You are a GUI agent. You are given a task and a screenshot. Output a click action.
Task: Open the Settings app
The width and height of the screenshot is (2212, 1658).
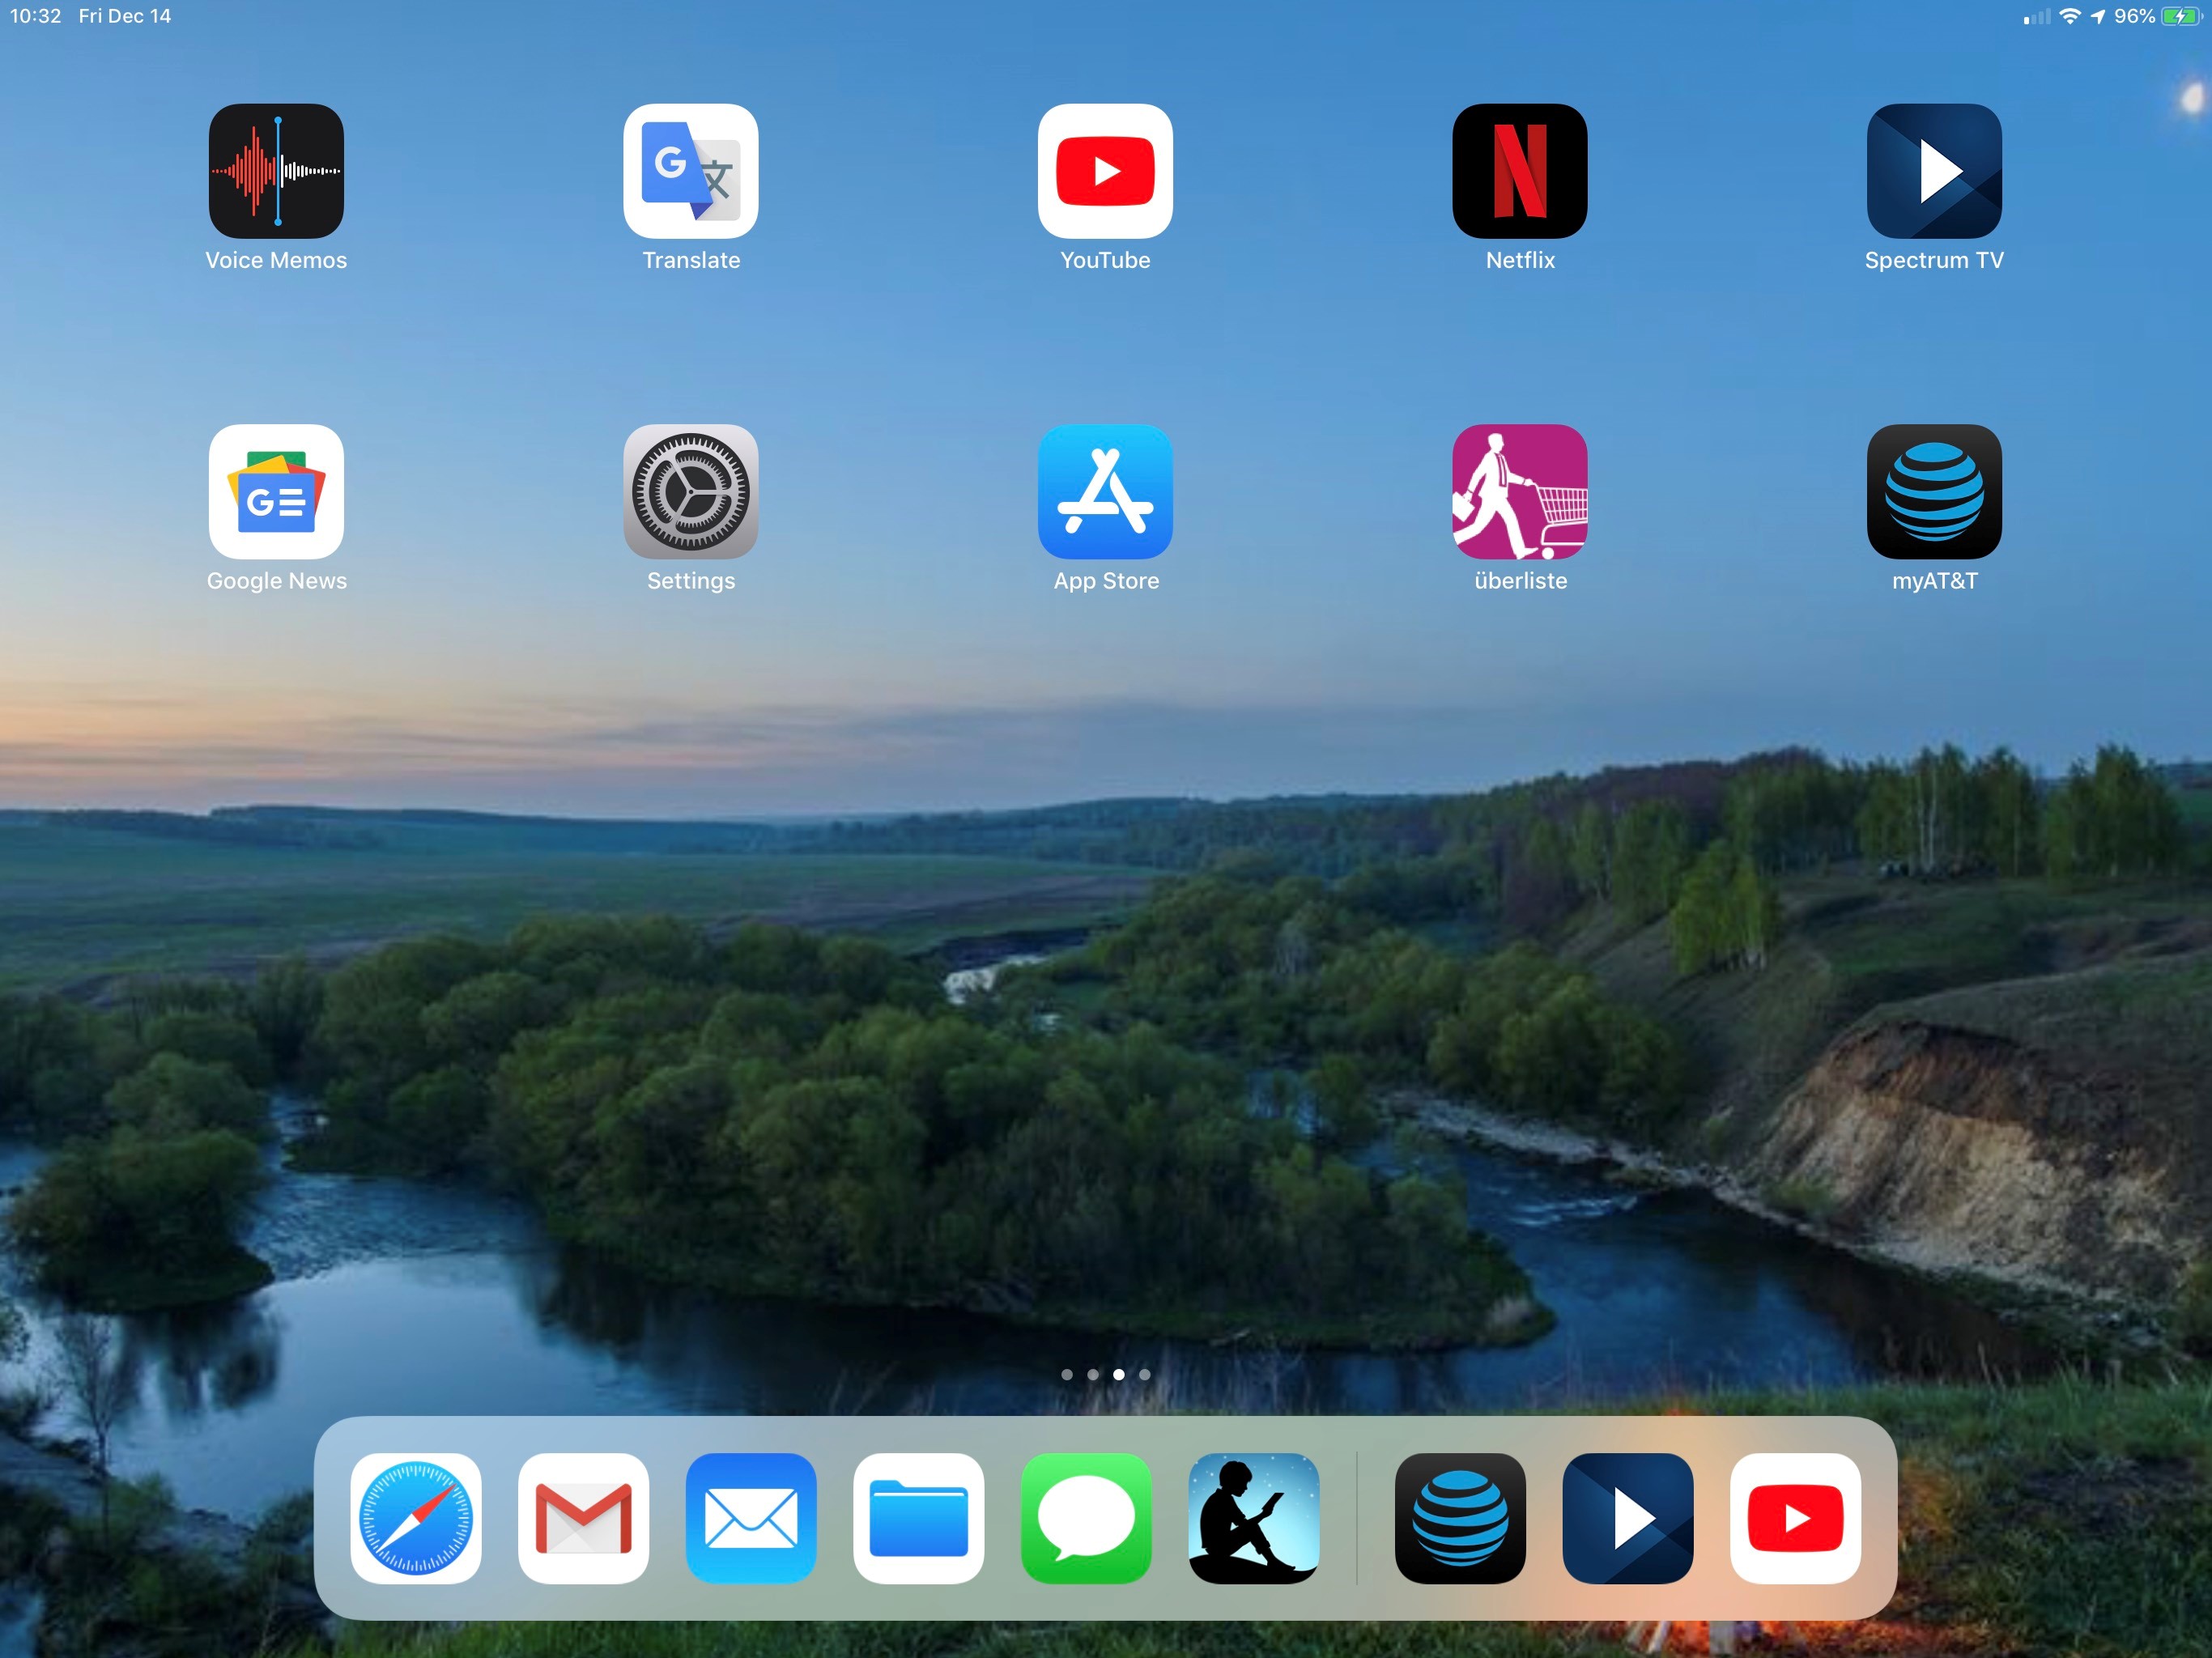coord(691,492)
